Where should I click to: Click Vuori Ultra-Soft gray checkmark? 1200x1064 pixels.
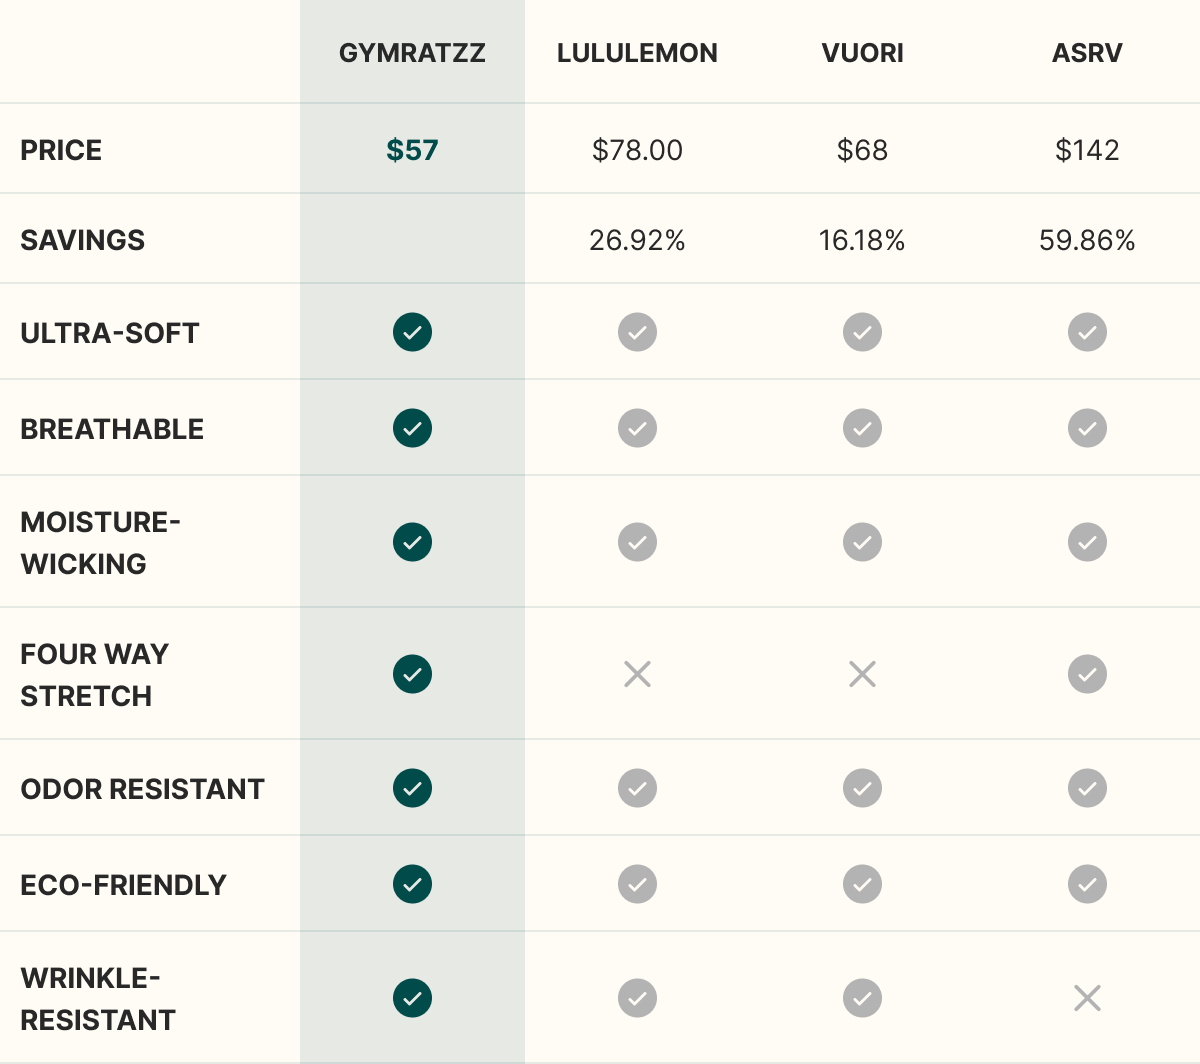[x=862, y=332]
